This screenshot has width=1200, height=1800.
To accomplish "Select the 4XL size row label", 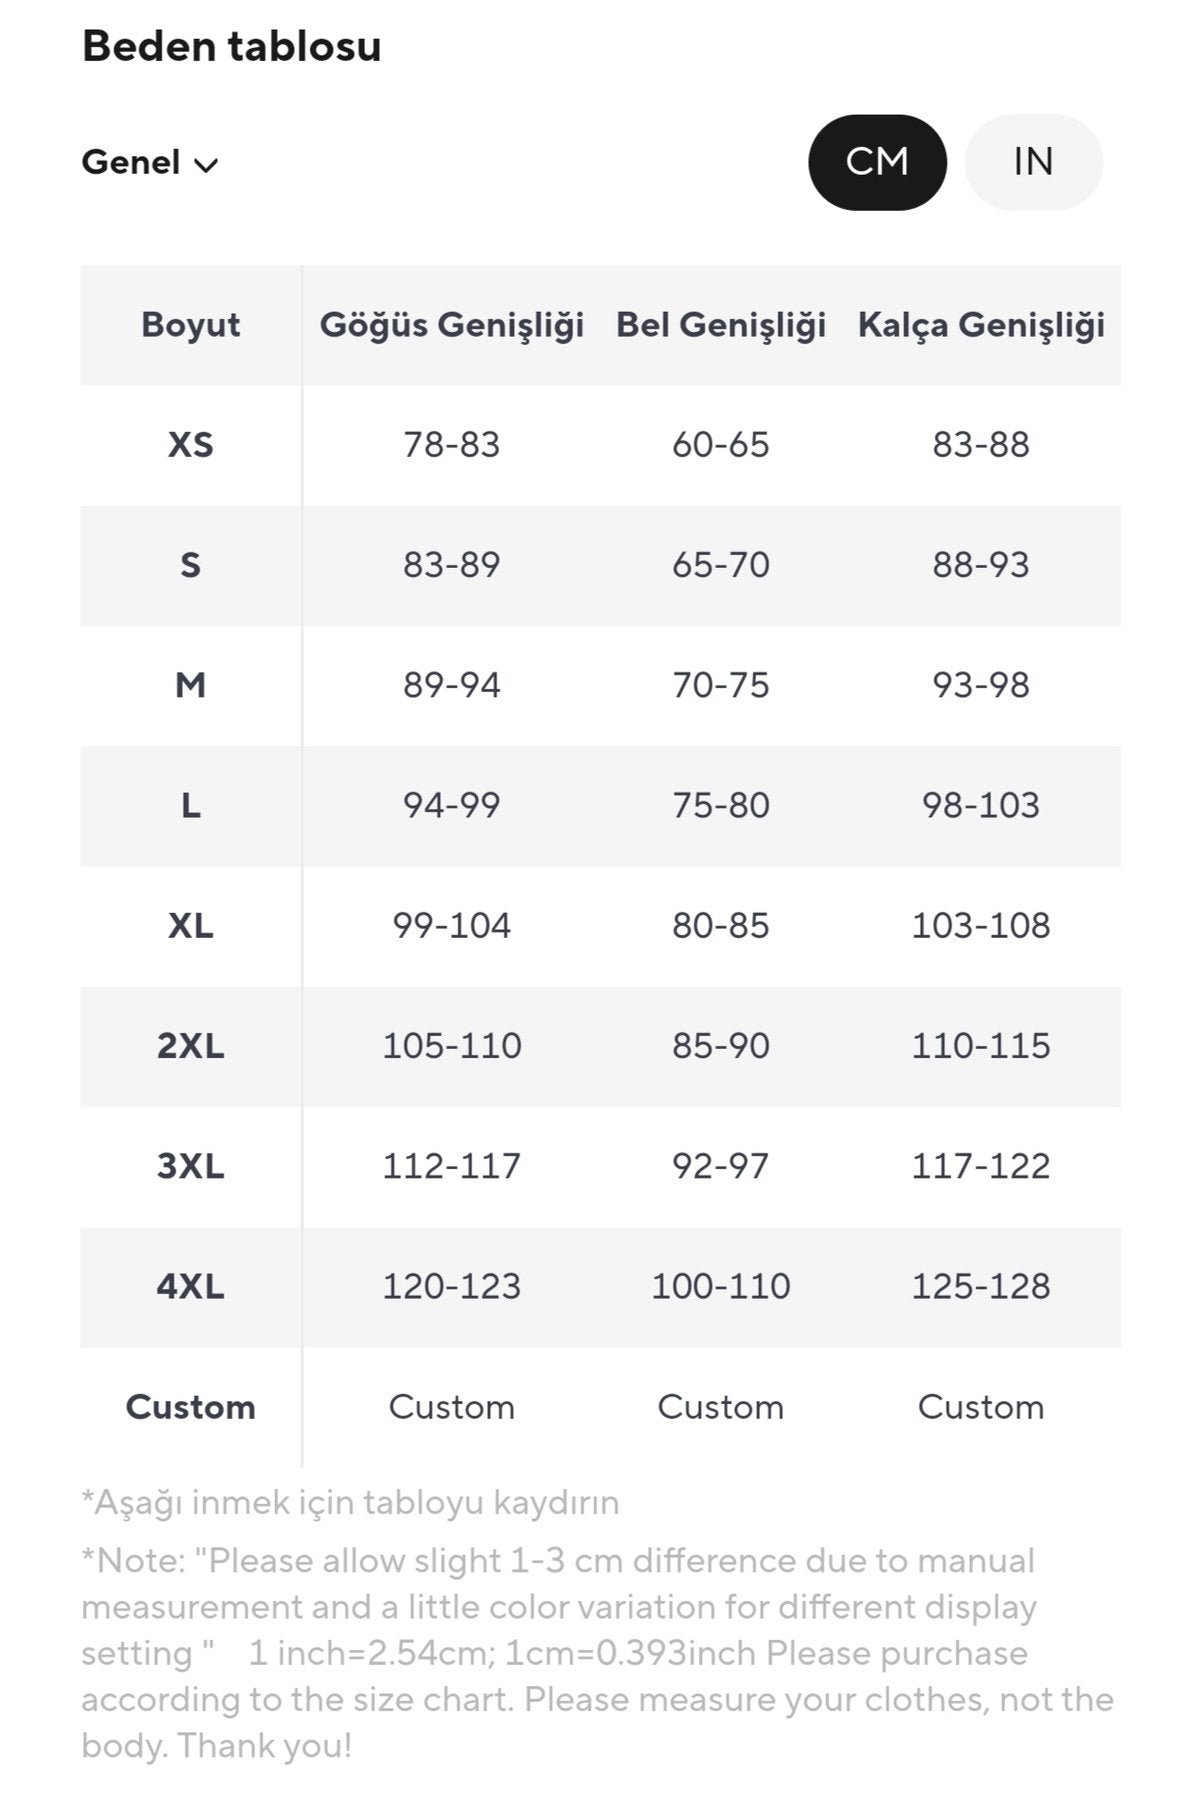I will [x=190, y=1286].
